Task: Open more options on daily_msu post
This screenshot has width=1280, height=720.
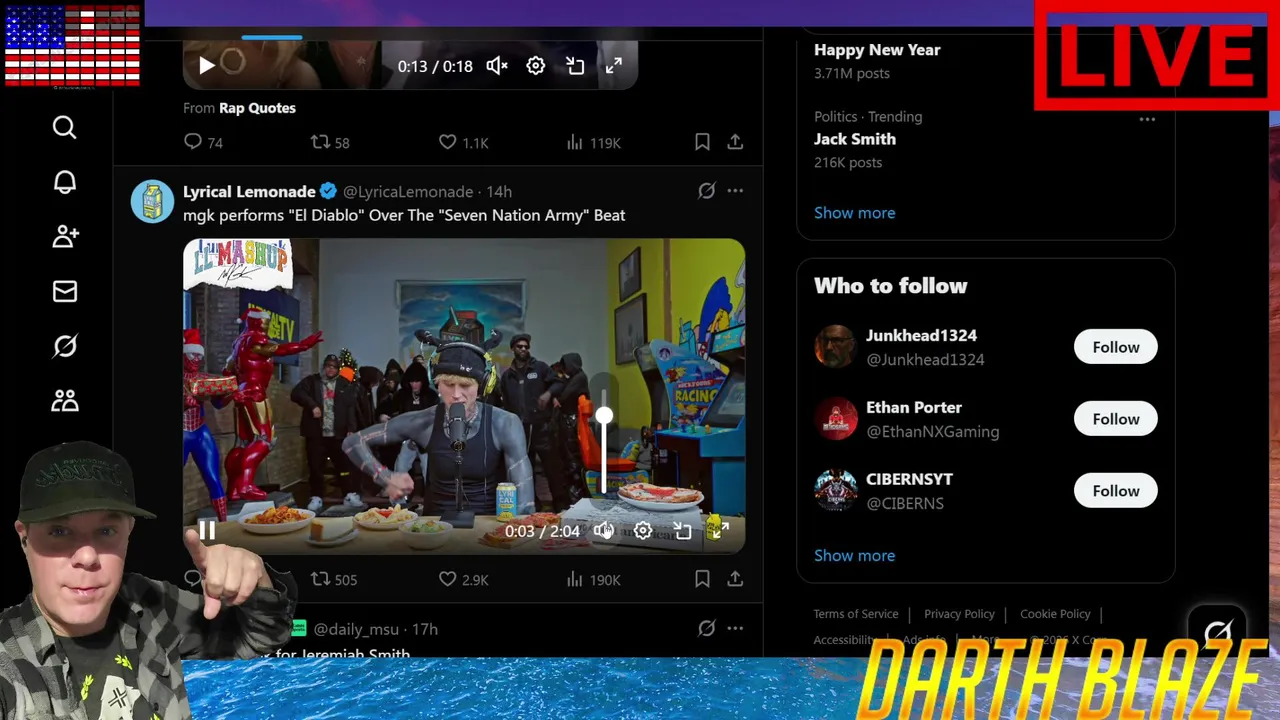Action: (x=735, y=629)
